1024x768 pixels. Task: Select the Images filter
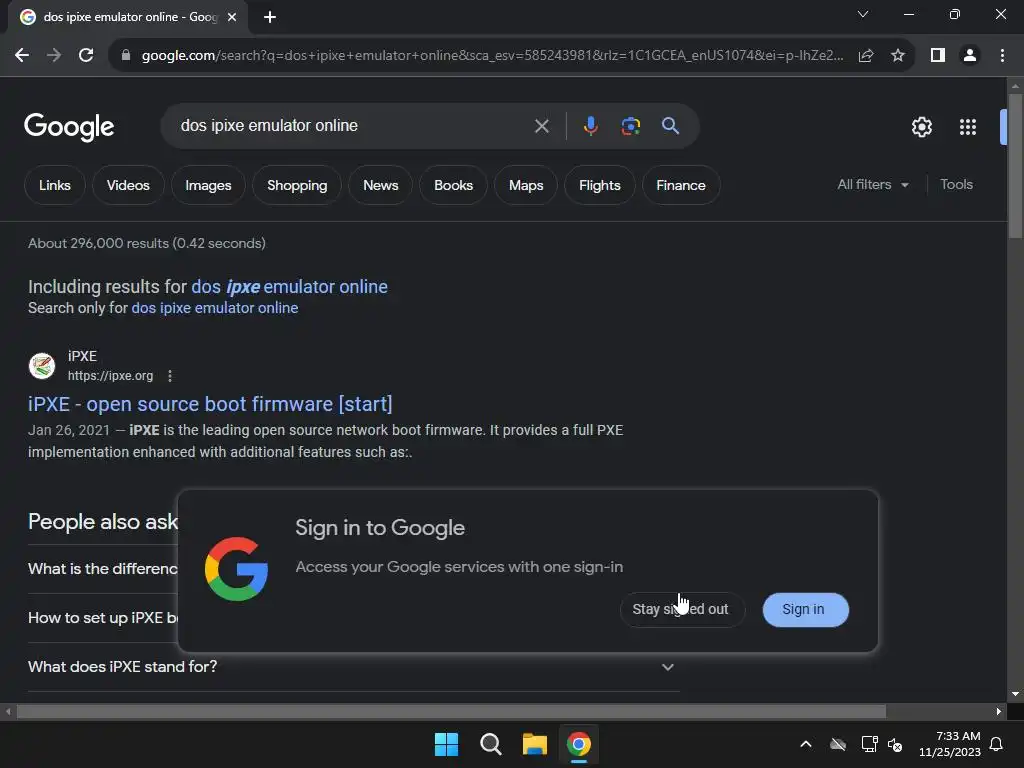[x=208, y=185]
